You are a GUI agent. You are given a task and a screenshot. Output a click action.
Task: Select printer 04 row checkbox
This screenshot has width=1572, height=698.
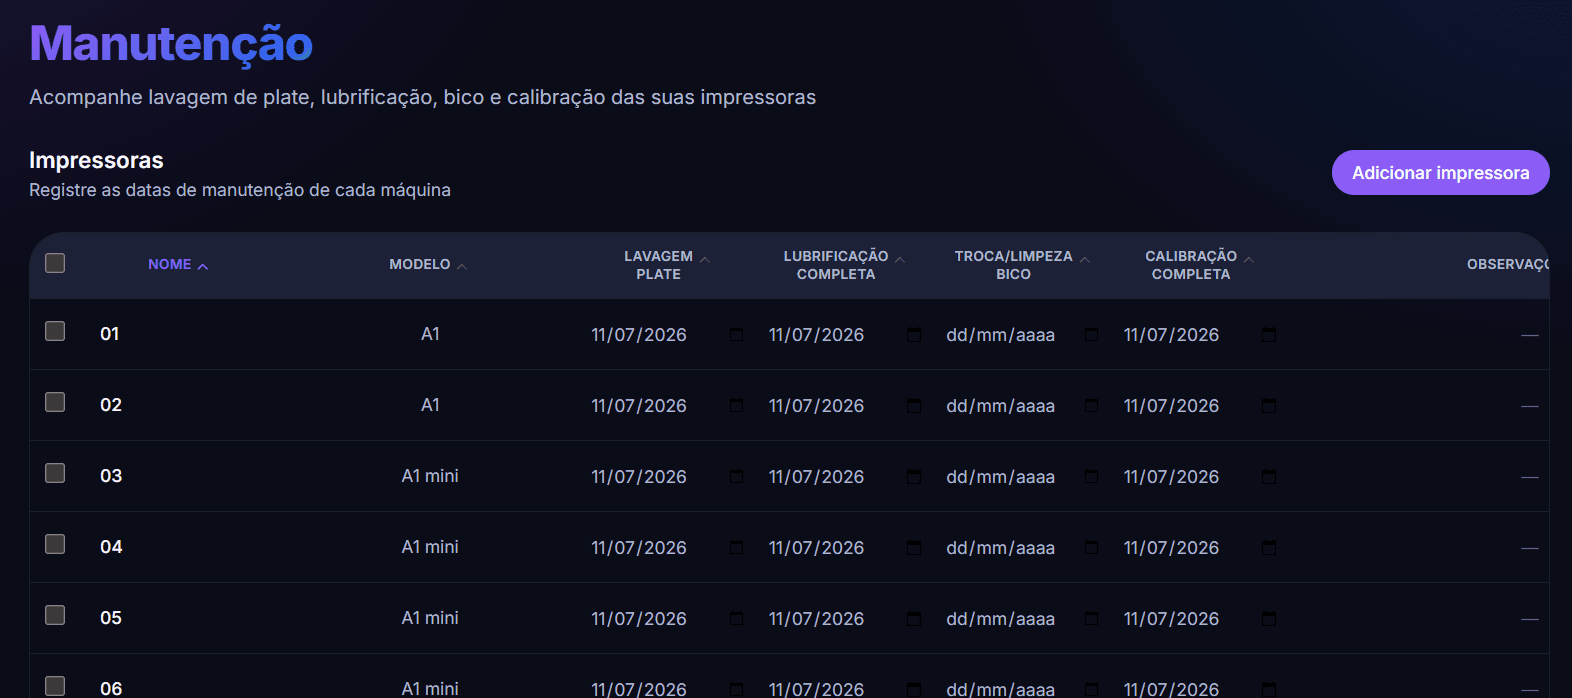[55, 544]
